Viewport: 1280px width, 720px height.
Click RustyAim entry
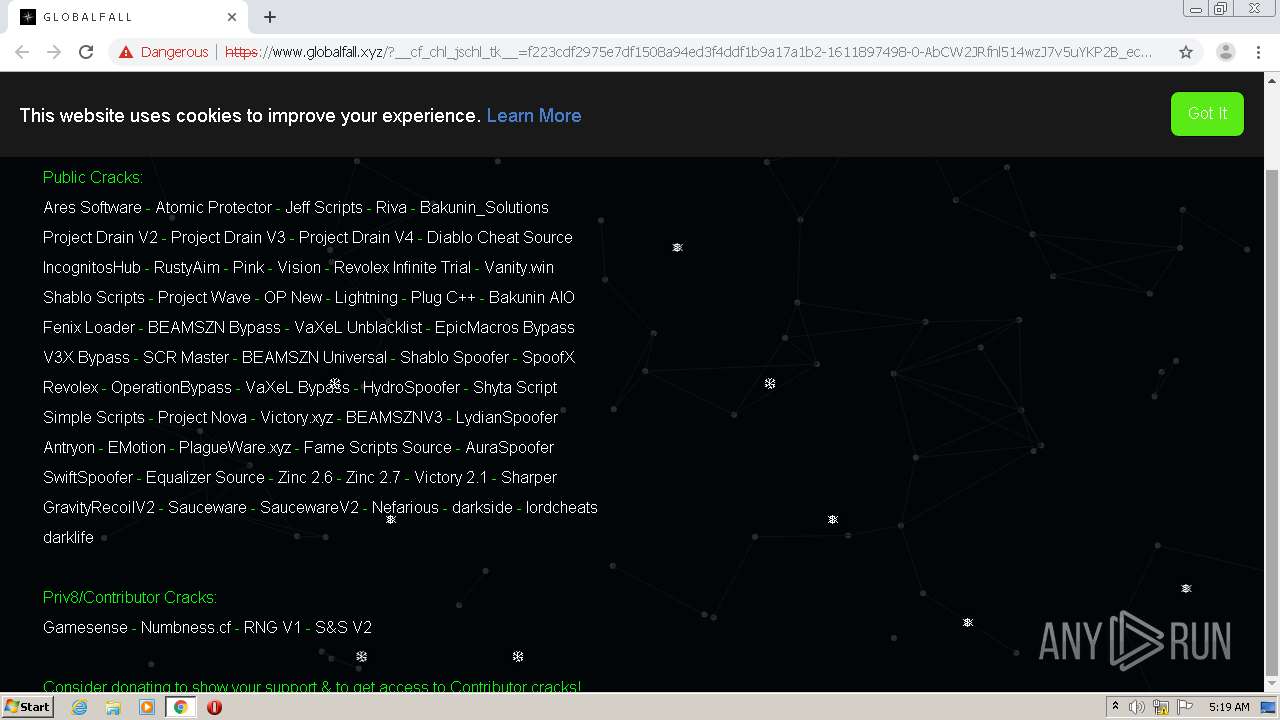187,267
